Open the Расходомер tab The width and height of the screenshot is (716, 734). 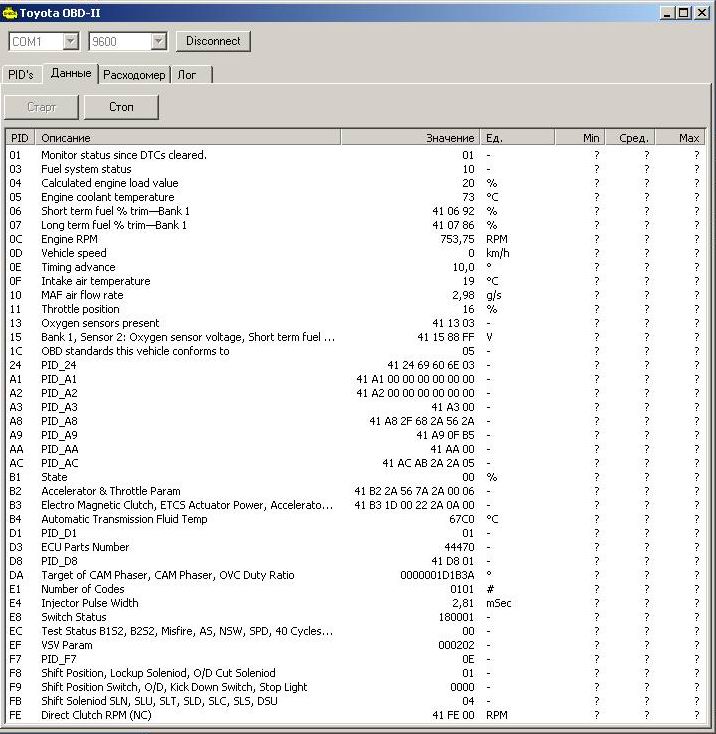point(134,75)
